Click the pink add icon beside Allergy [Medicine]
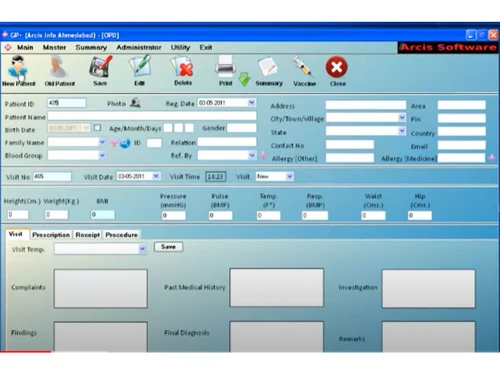 [x=492, y=158]
